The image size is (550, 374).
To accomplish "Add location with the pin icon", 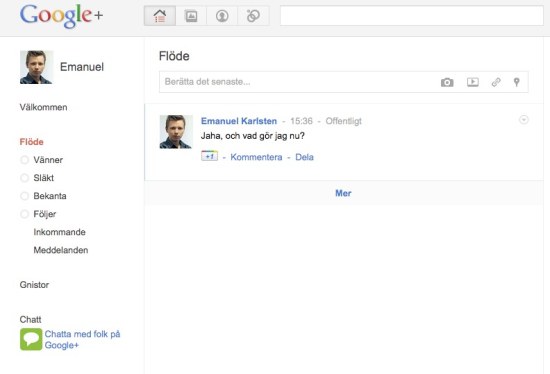I will pyautogui.click(x=516, y=82).
